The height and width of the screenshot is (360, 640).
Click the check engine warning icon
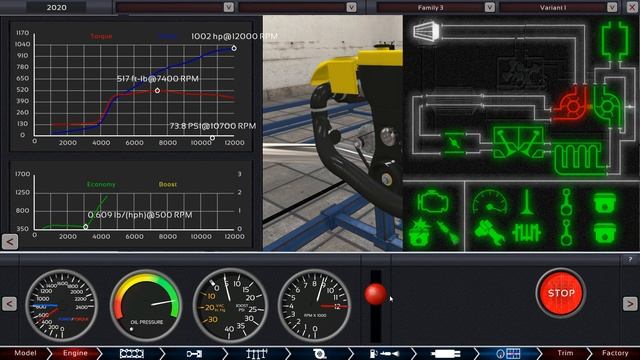432,202
